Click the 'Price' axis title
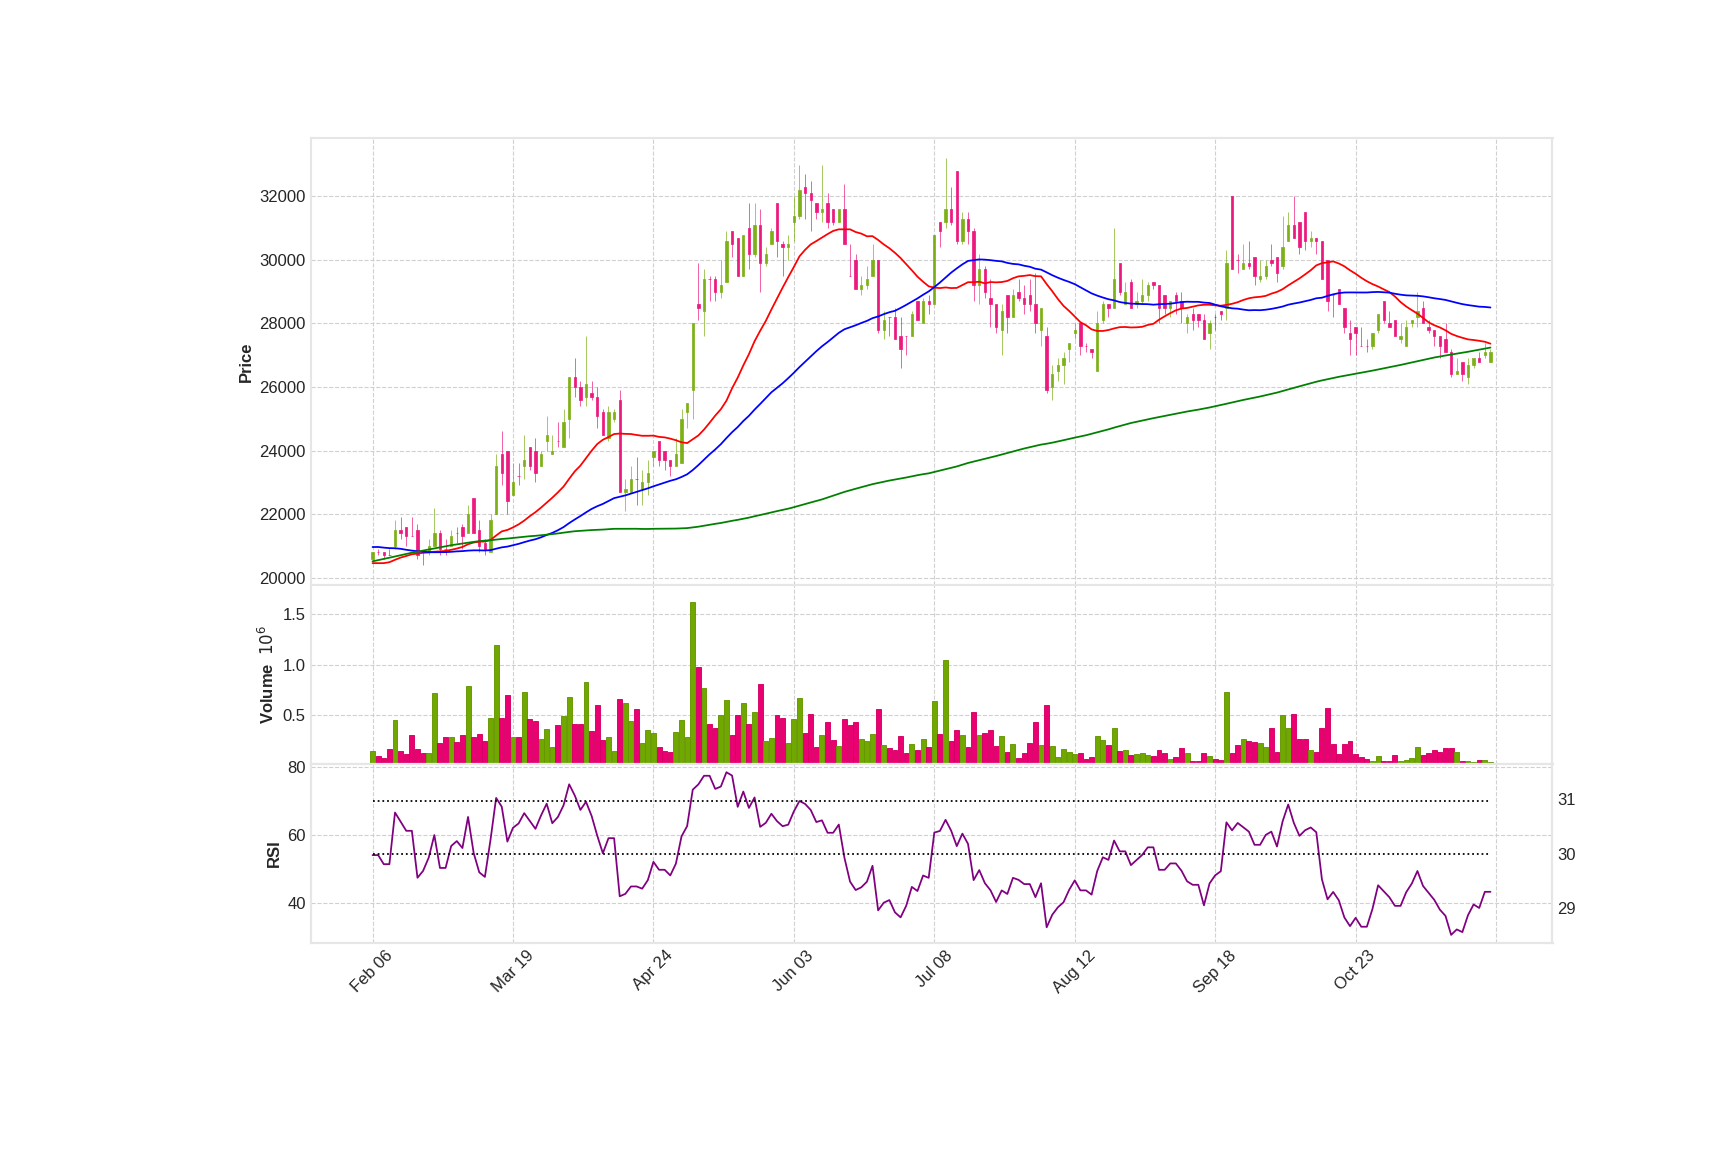The image size is (1725, 1150). click(x=245, y=364)
